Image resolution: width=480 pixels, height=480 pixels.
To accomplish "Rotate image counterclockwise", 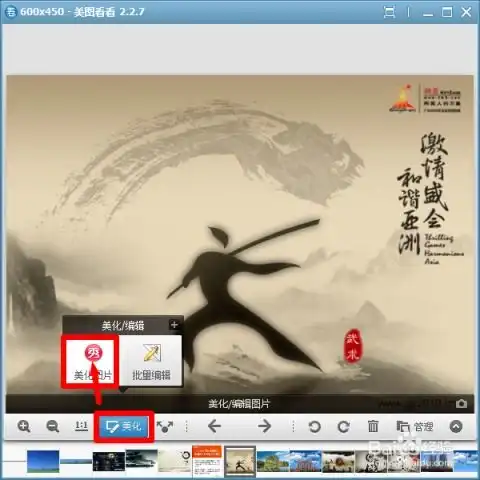I will tap(314, 426).
